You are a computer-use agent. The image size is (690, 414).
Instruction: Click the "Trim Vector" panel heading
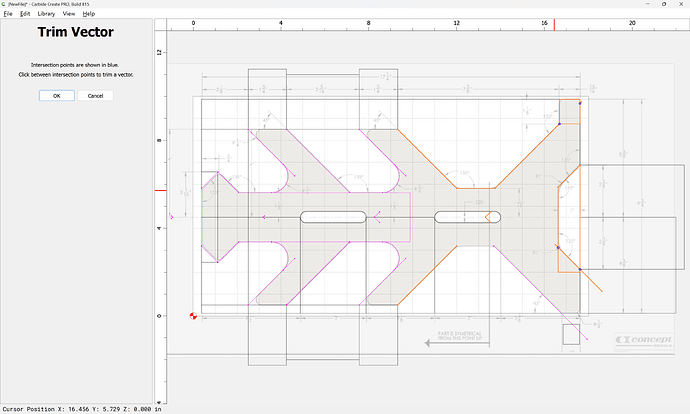point(76,32)
